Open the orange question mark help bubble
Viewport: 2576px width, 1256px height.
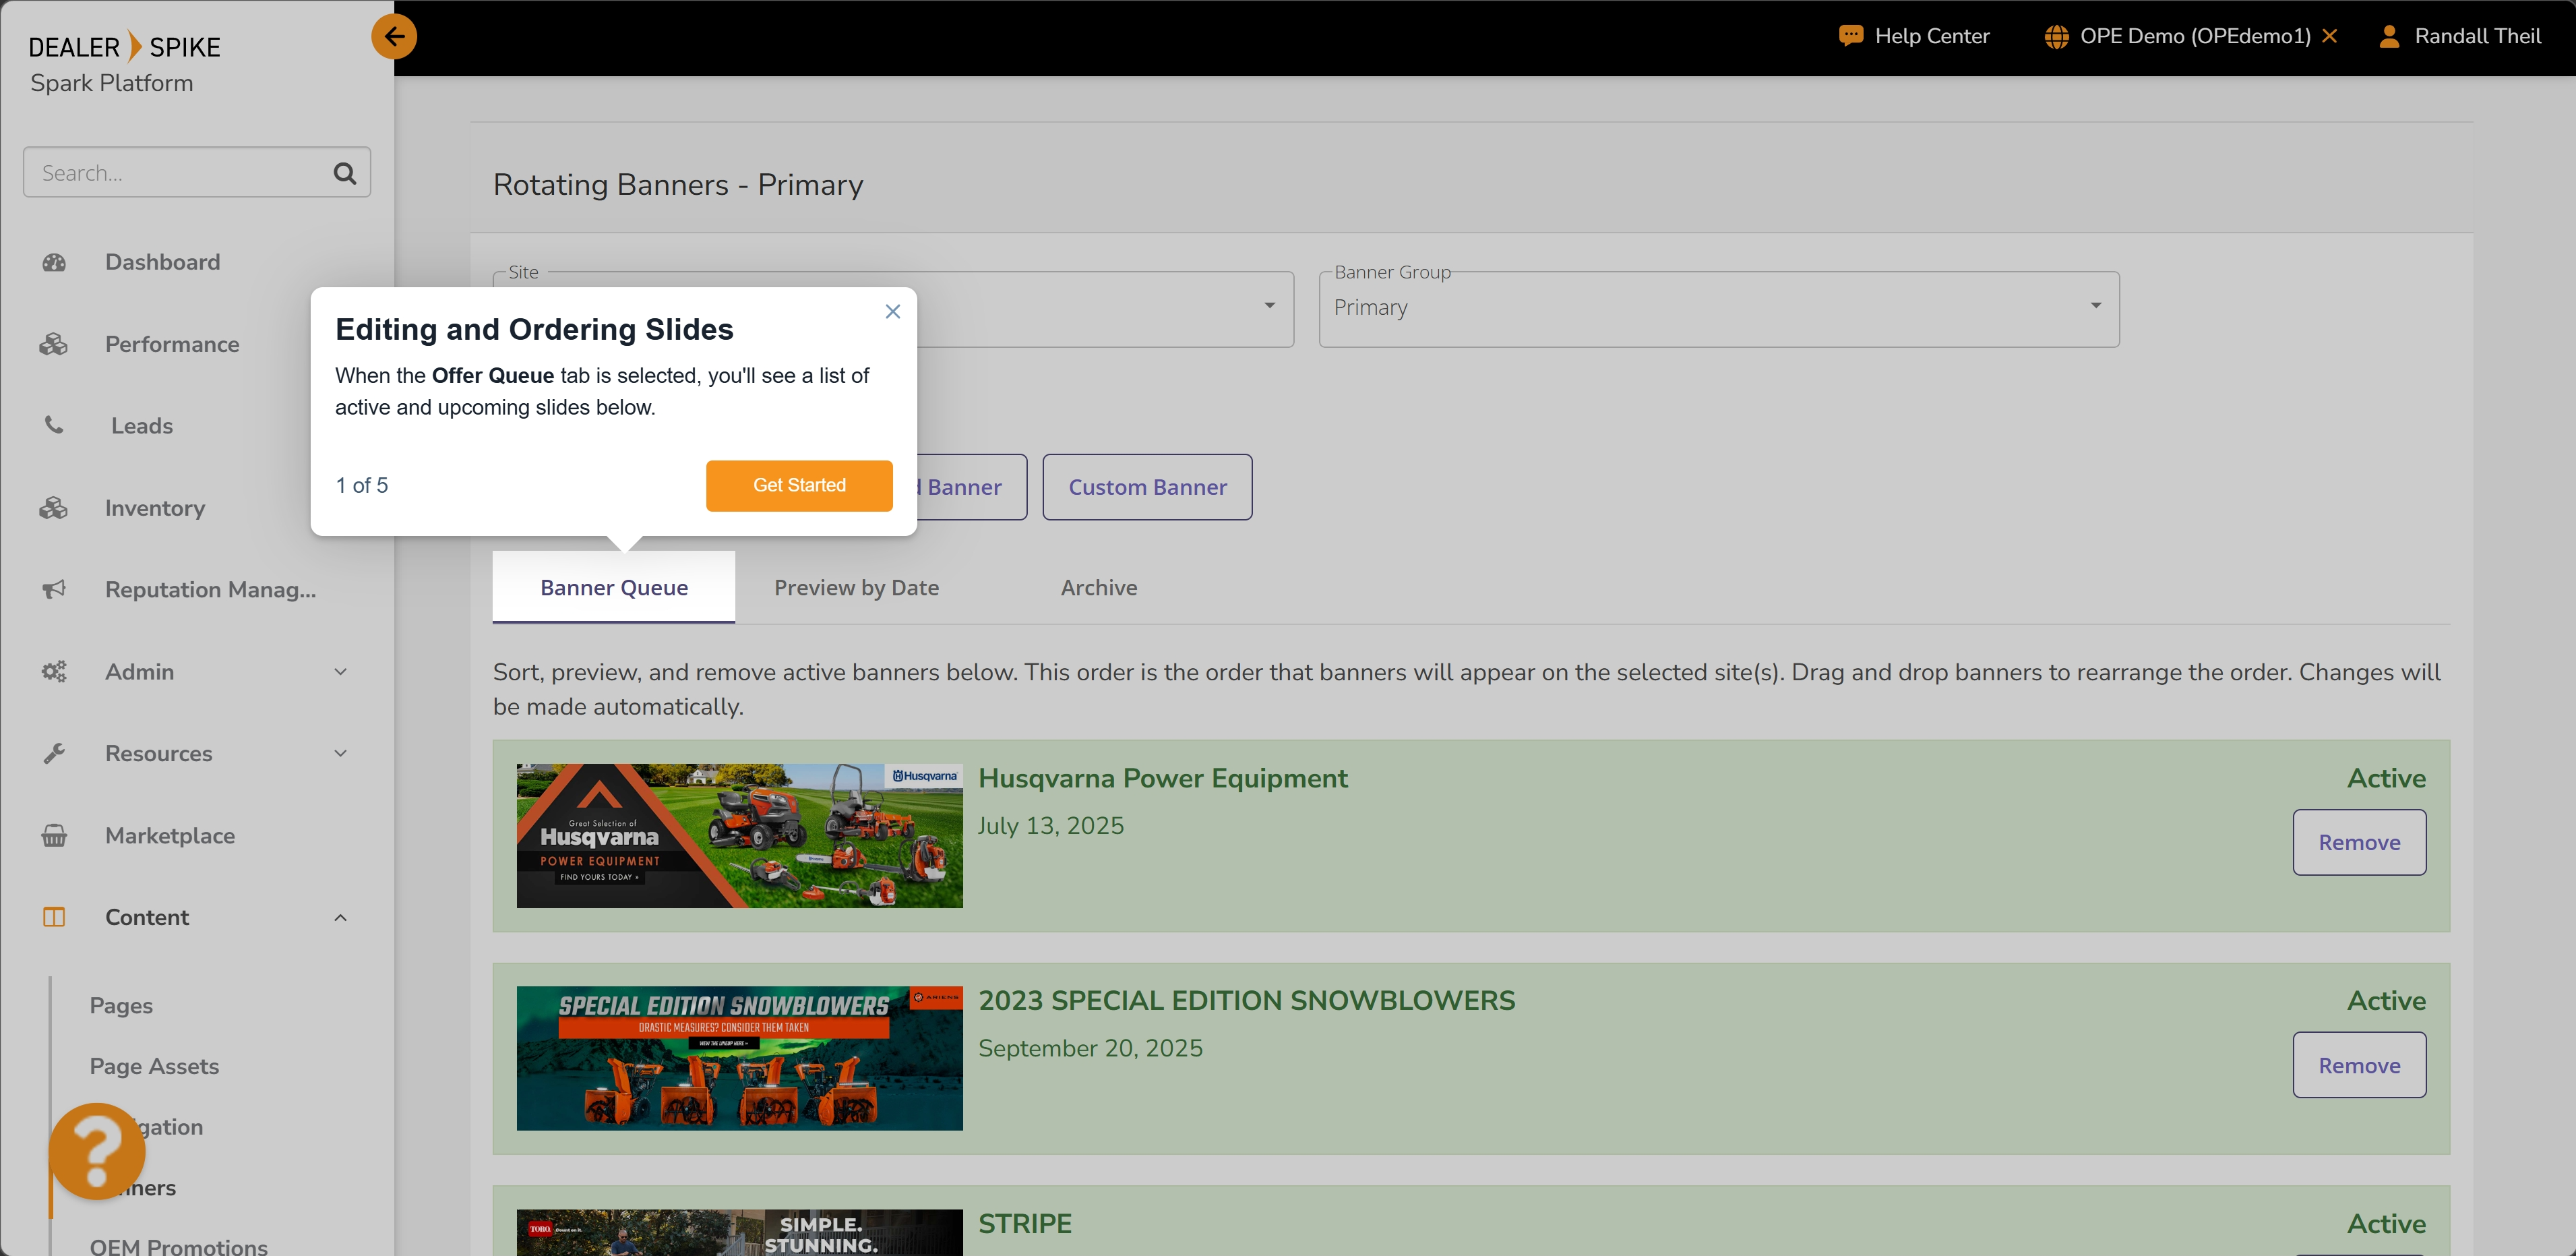click(x=97, y=1151)
